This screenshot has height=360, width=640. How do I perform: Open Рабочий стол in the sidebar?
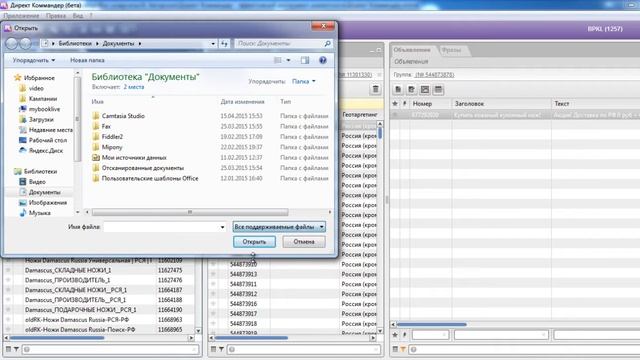tap(47, 140)
